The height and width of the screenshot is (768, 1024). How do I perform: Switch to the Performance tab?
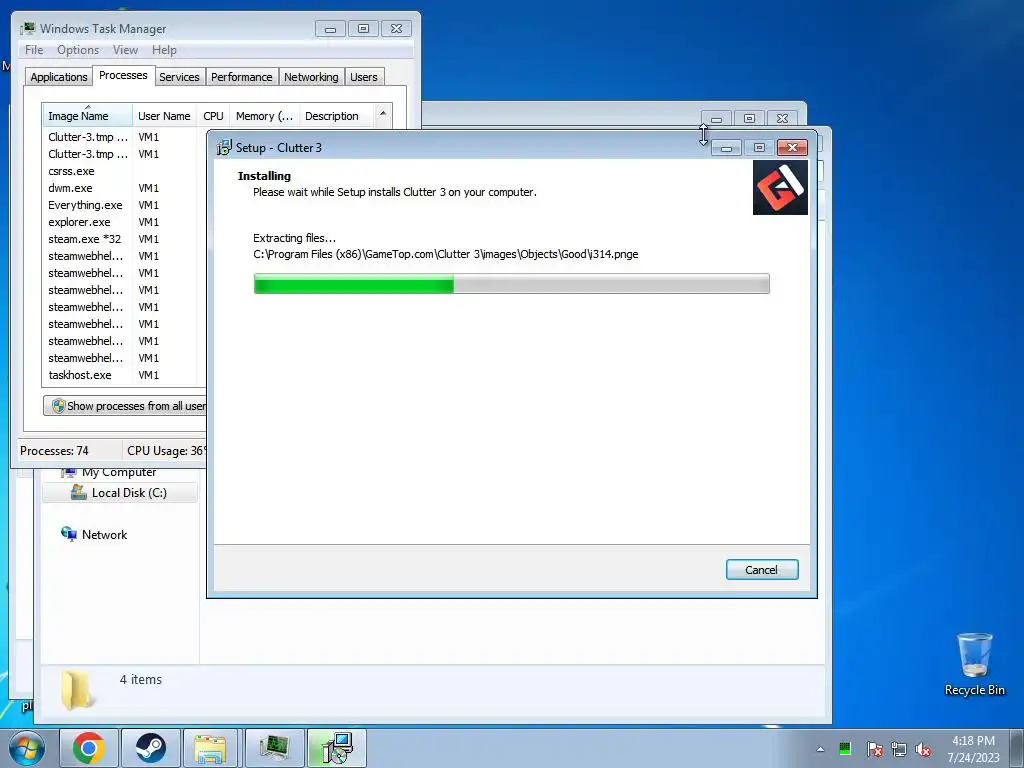241,77
